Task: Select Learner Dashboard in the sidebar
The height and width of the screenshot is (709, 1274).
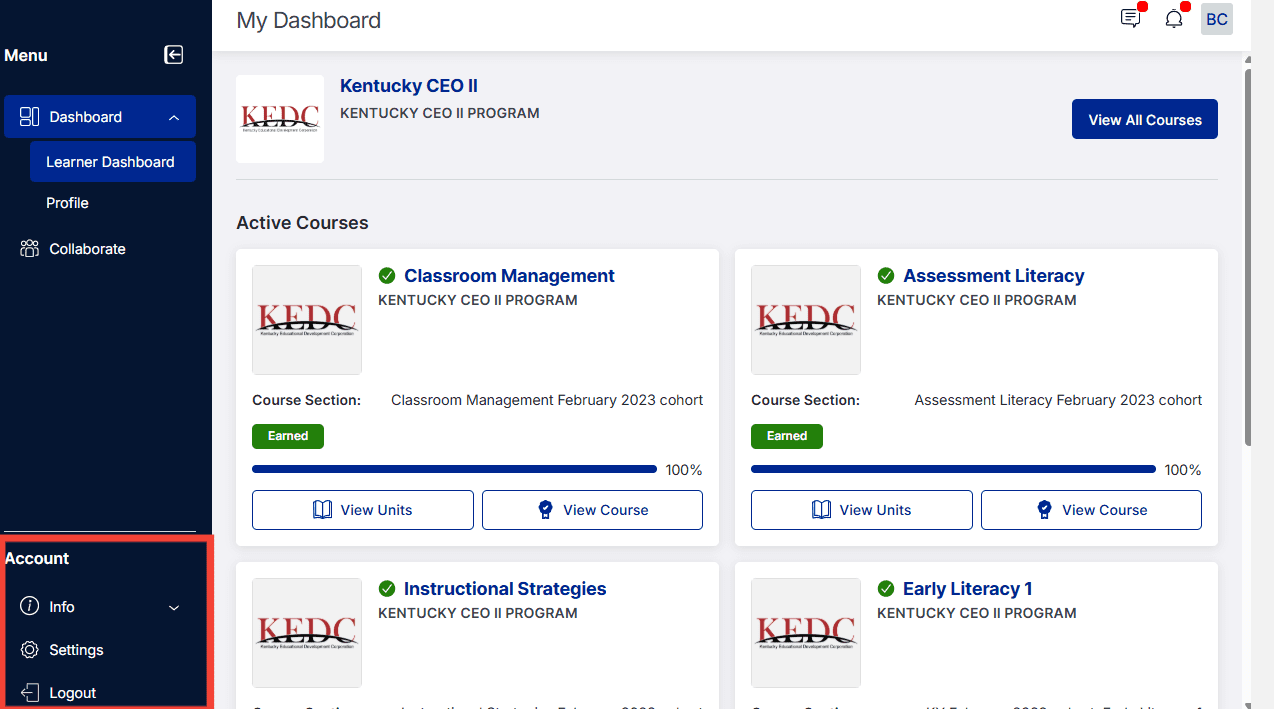Action: click(113, 162)
